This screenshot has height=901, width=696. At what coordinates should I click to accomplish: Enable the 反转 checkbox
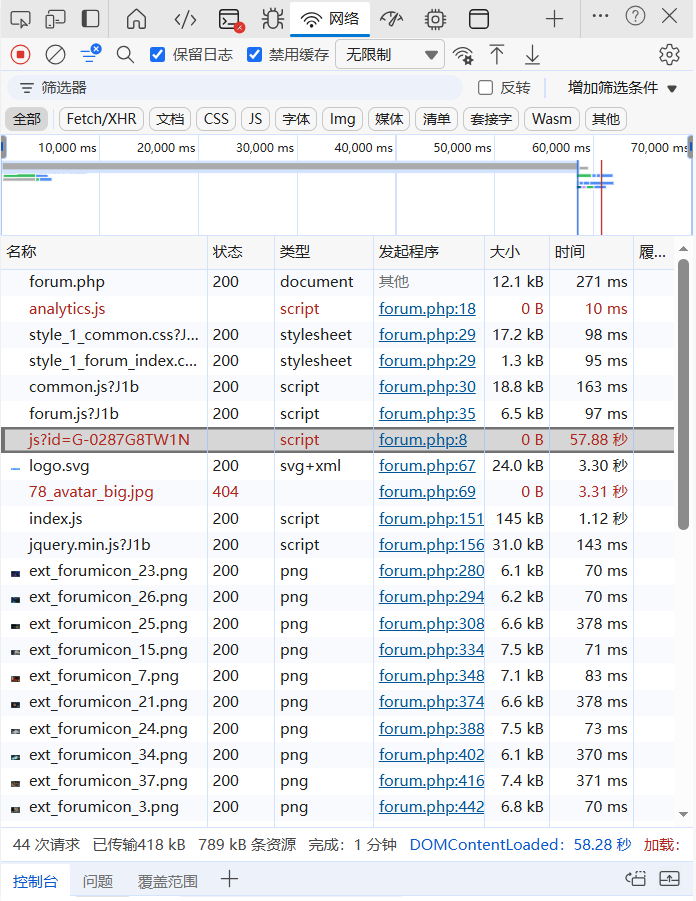[x=486, y=88]
